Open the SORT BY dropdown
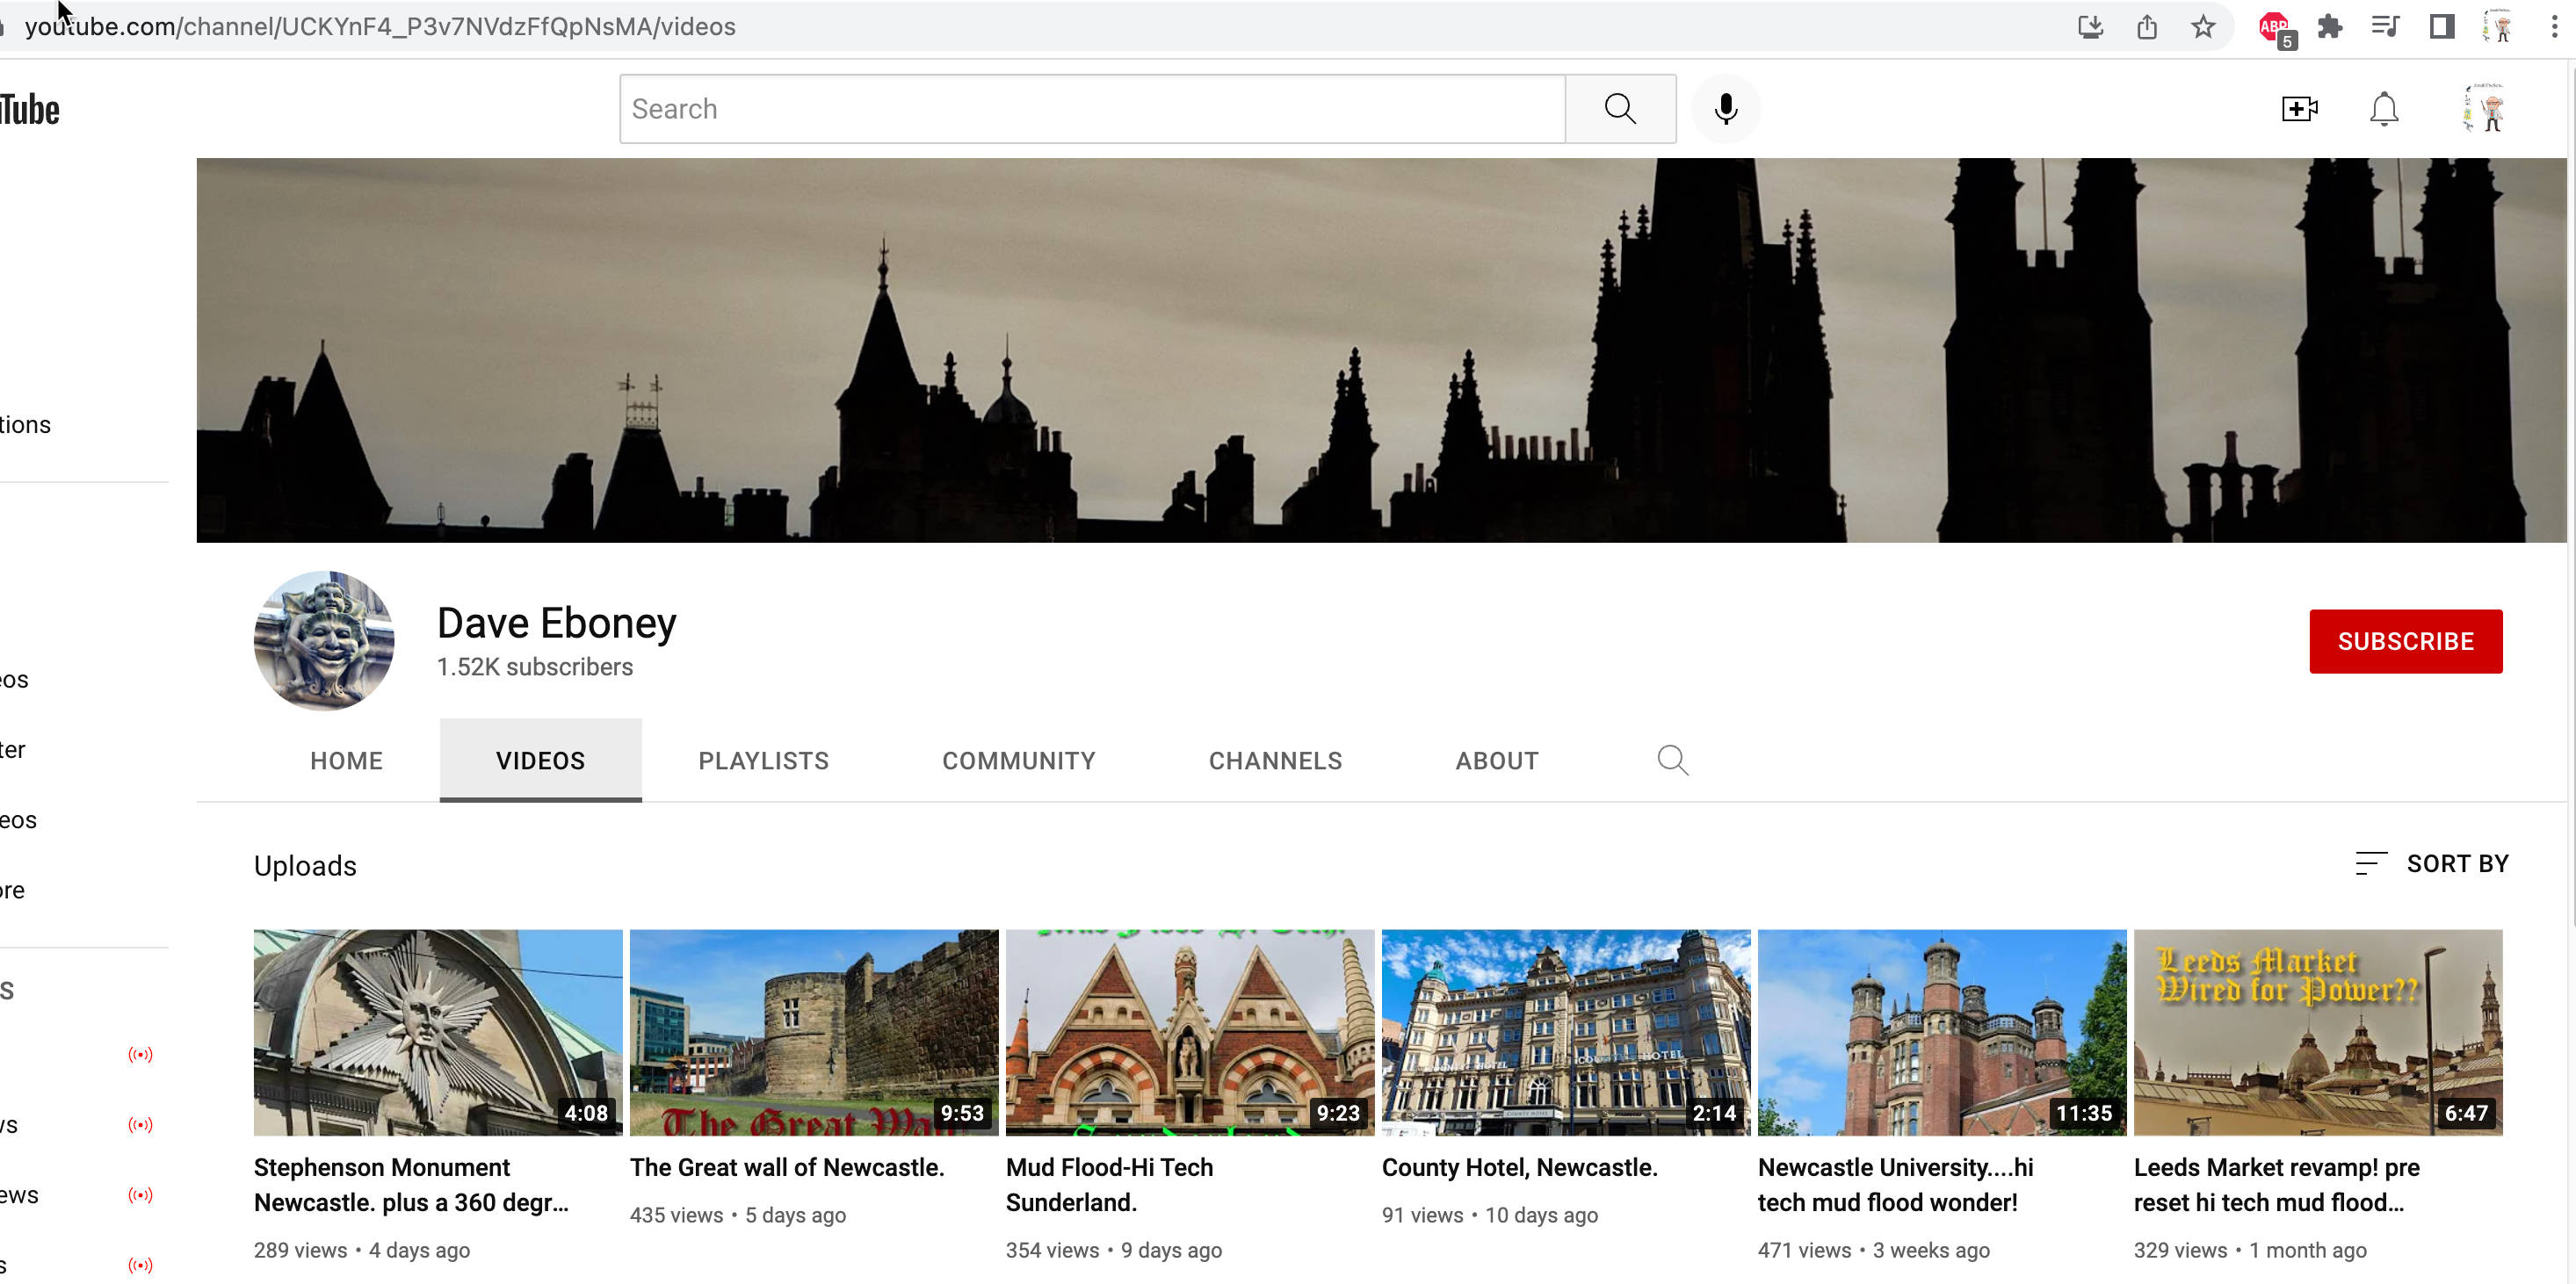 tap(2432, 863)
